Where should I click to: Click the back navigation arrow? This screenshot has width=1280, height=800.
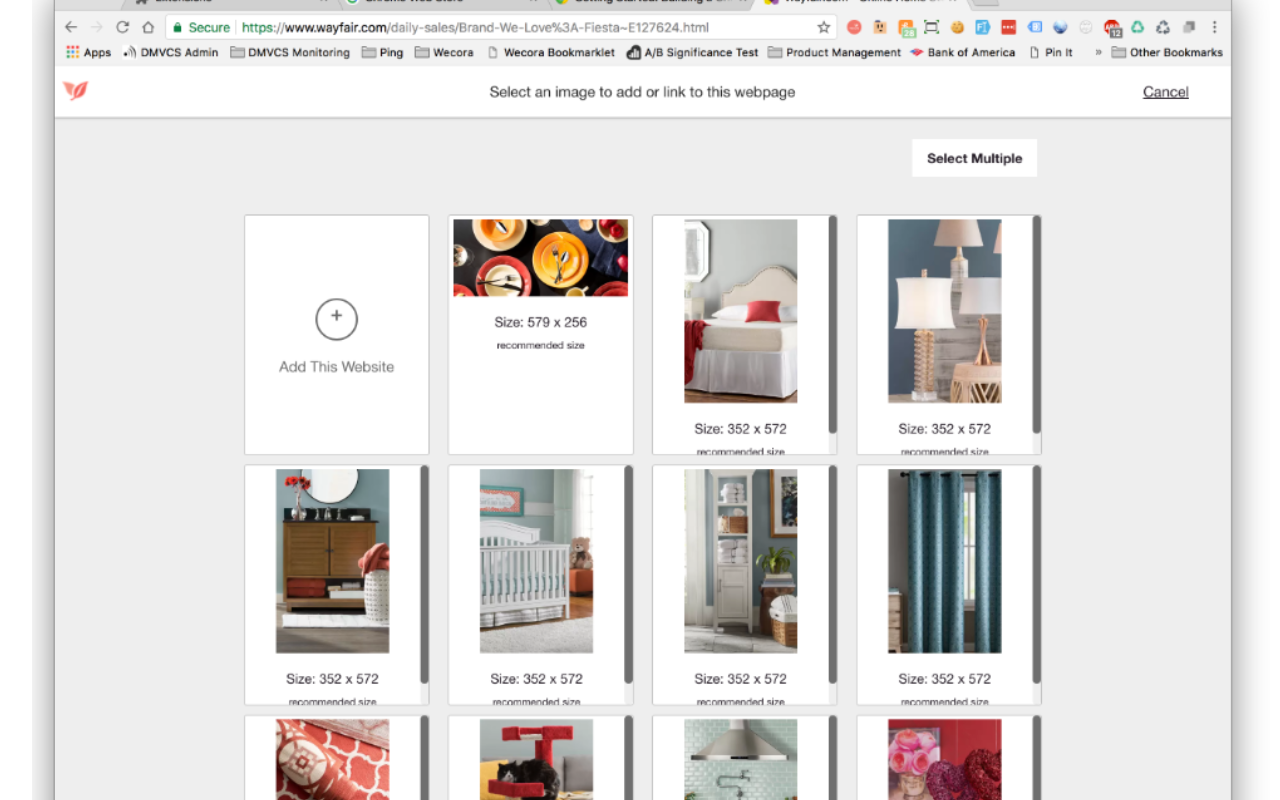tap(70, 27)
